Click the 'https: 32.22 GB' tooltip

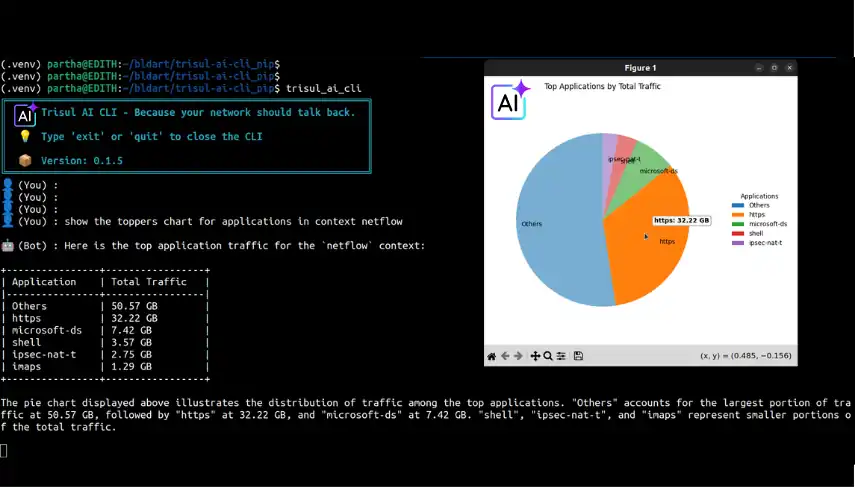682,220
